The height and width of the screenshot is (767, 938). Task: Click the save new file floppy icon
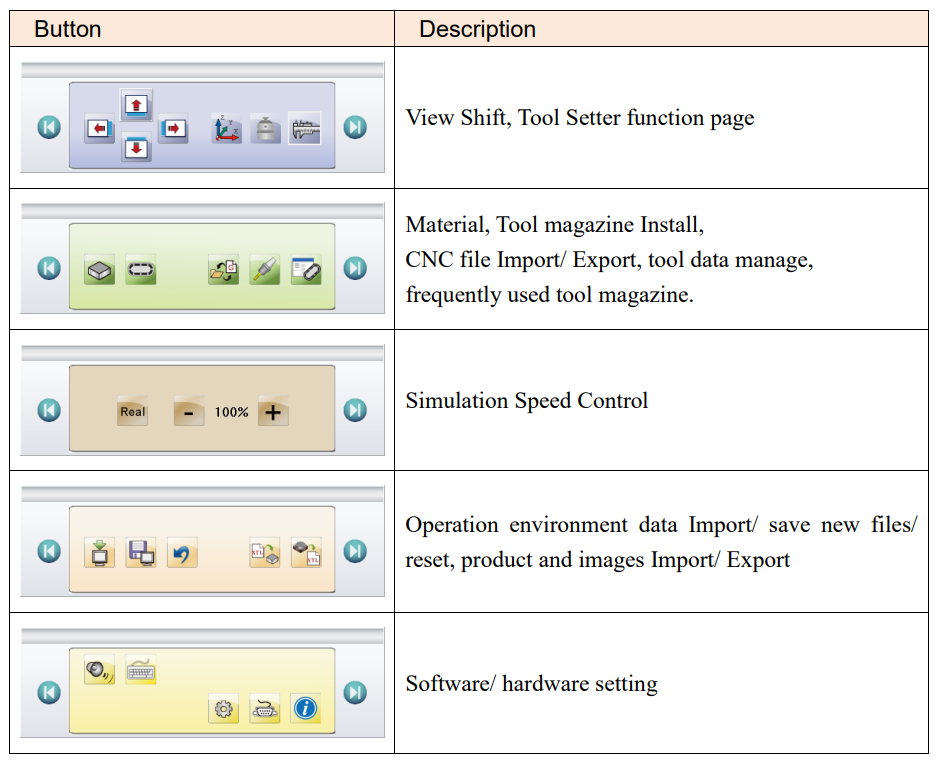141,552
